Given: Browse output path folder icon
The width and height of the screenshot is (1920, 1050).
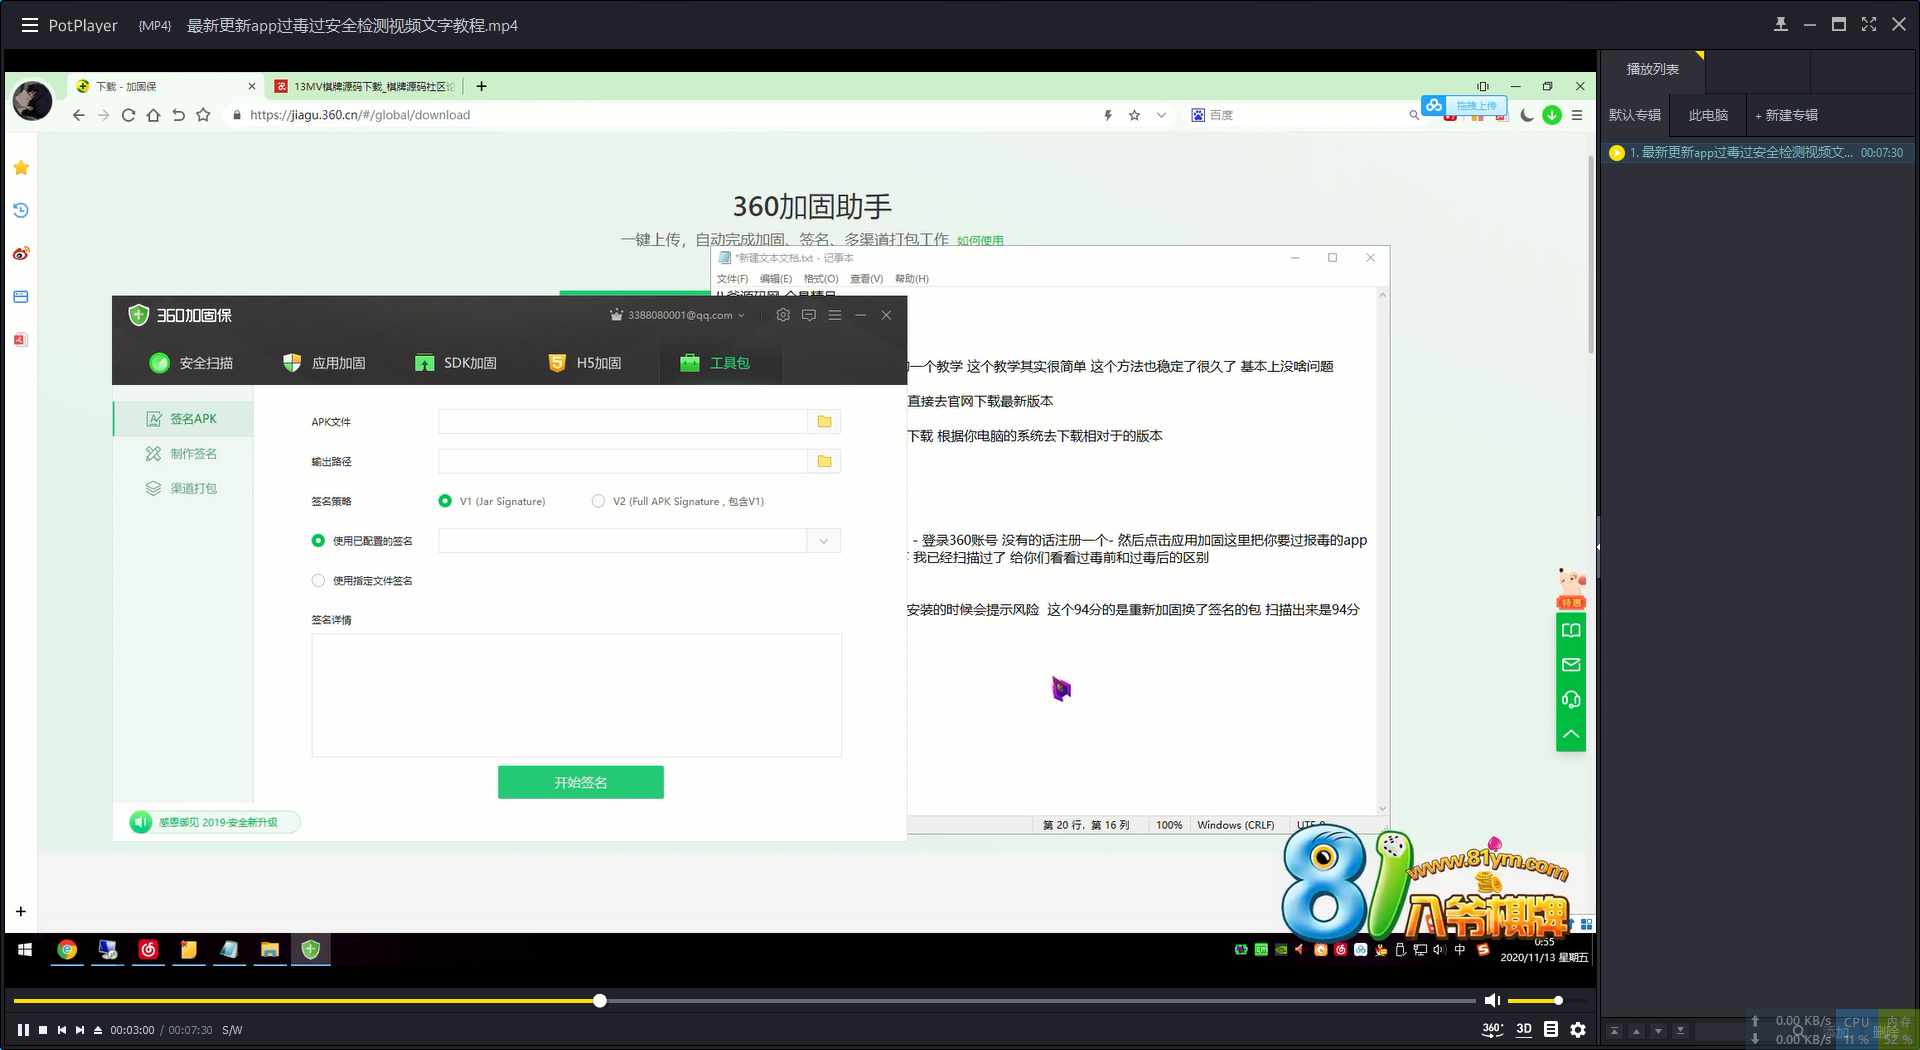Looking at the screenshot, I should (x=824, y=462).
